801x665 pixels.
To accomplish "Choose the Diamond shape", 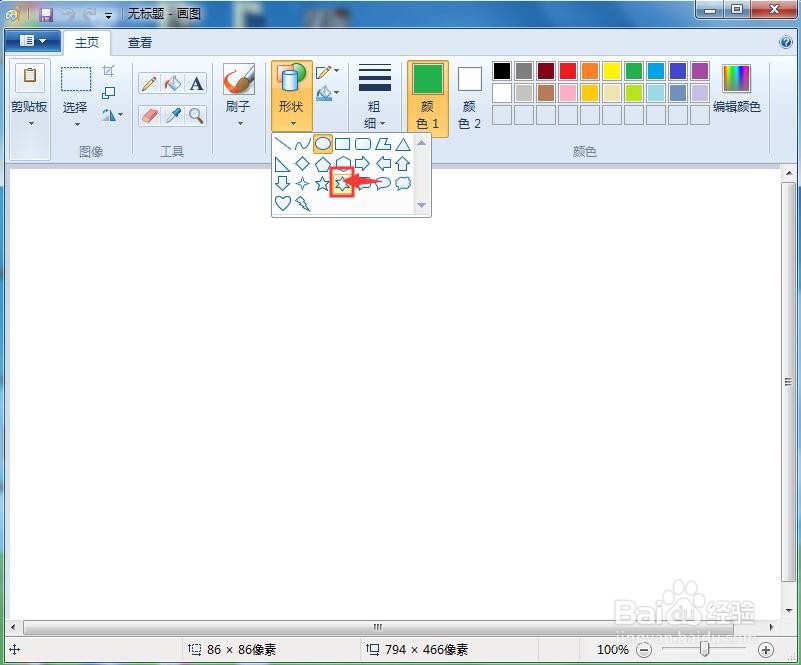I will tap(302, 164).
